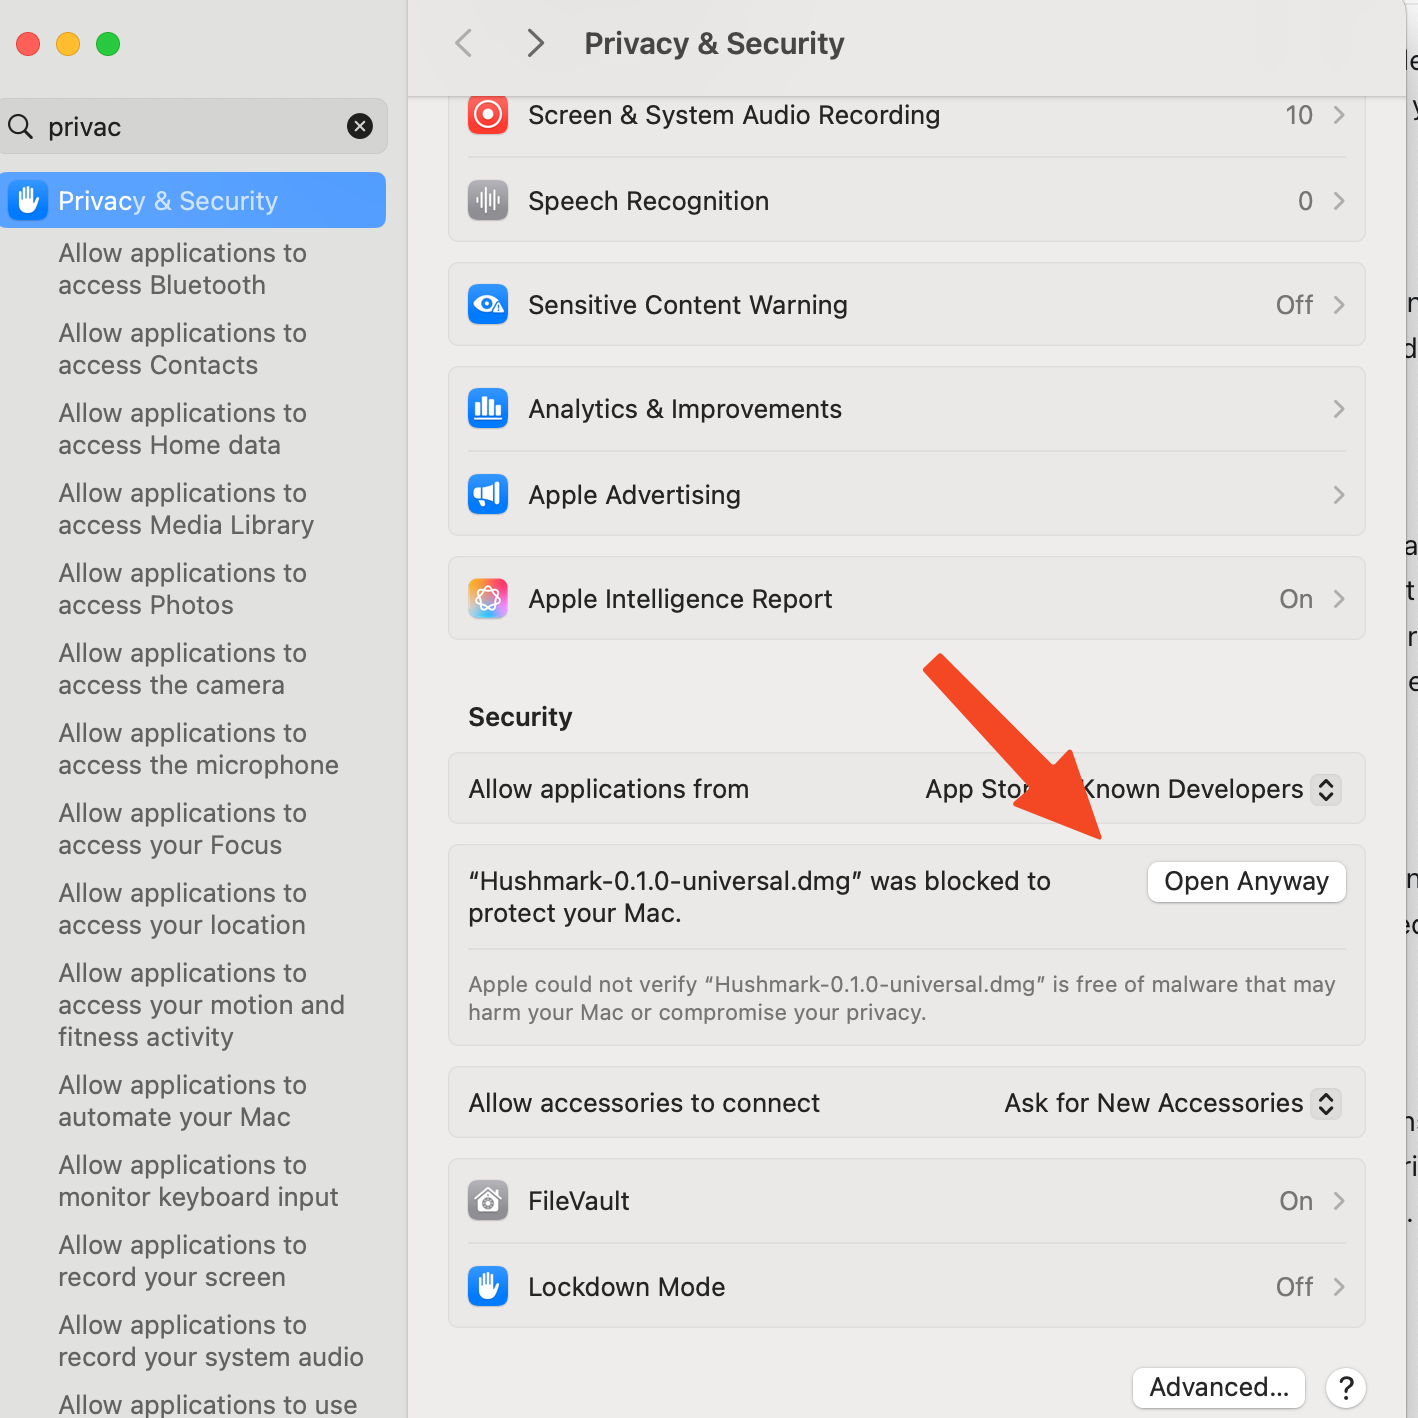Go back using the left chevron

pyautogui.click(x=463, y=43)
